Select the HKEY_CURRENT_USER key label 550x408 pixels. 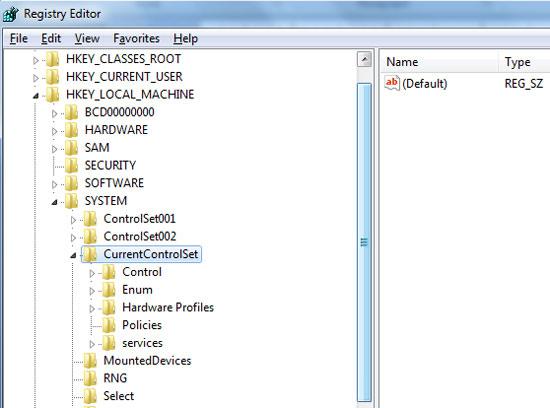coord(124,76)
